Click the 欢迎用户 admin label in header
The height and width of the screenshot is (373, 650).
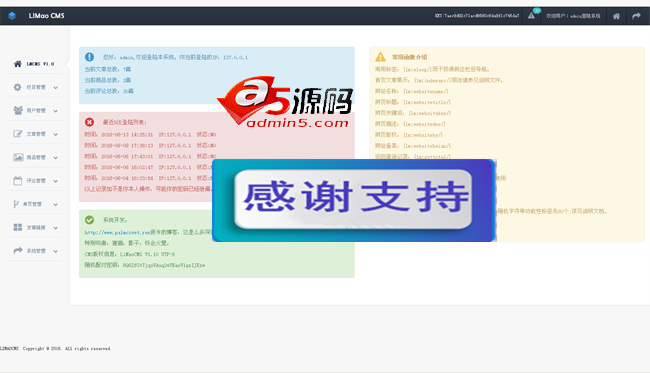[x=573, y=16]
